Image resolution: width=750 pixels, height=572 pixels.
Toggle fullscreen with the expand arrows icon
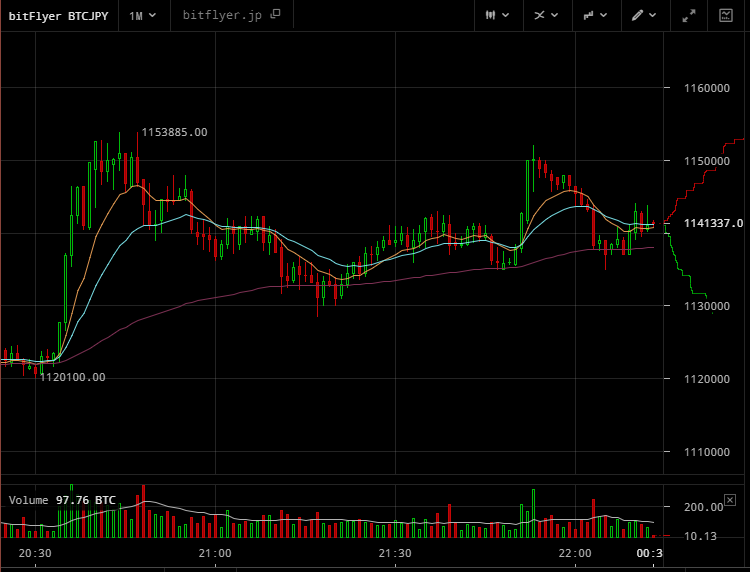pyautogui.click(x=689, y=16)
